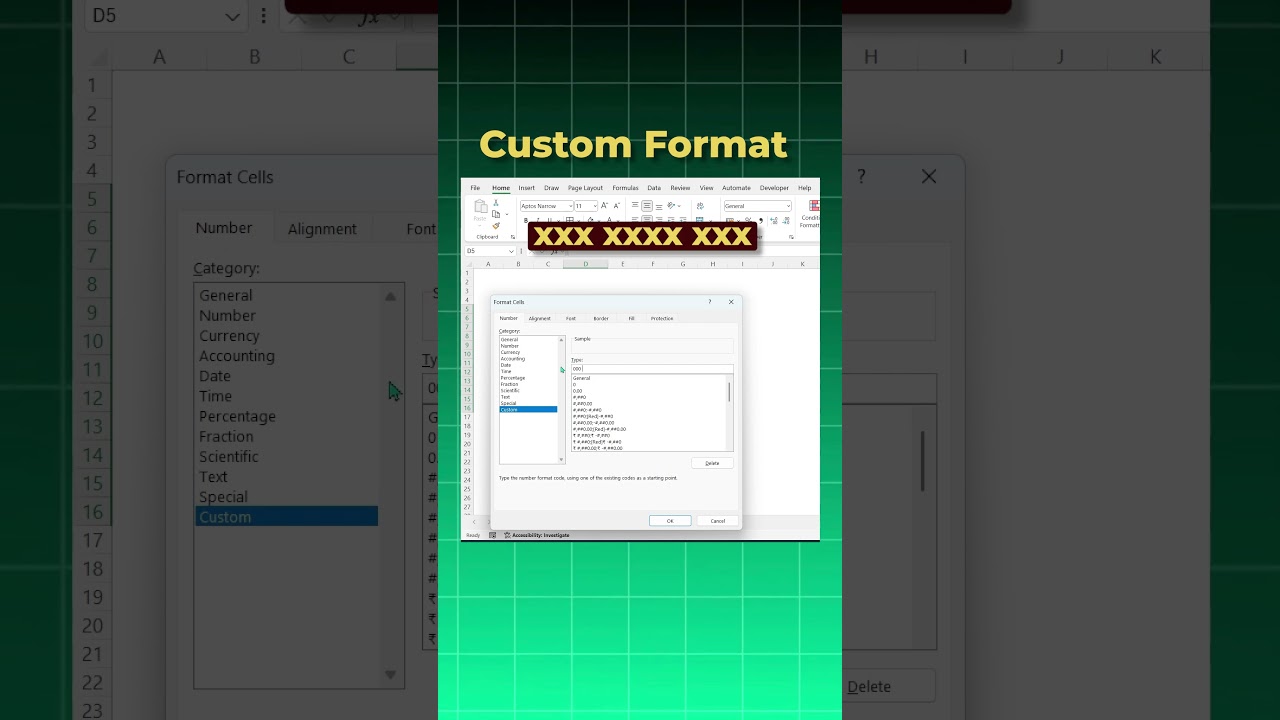
Task: Expand the Name Box dropdown in the enlarged background window
Action: click(x=233, y=17)
